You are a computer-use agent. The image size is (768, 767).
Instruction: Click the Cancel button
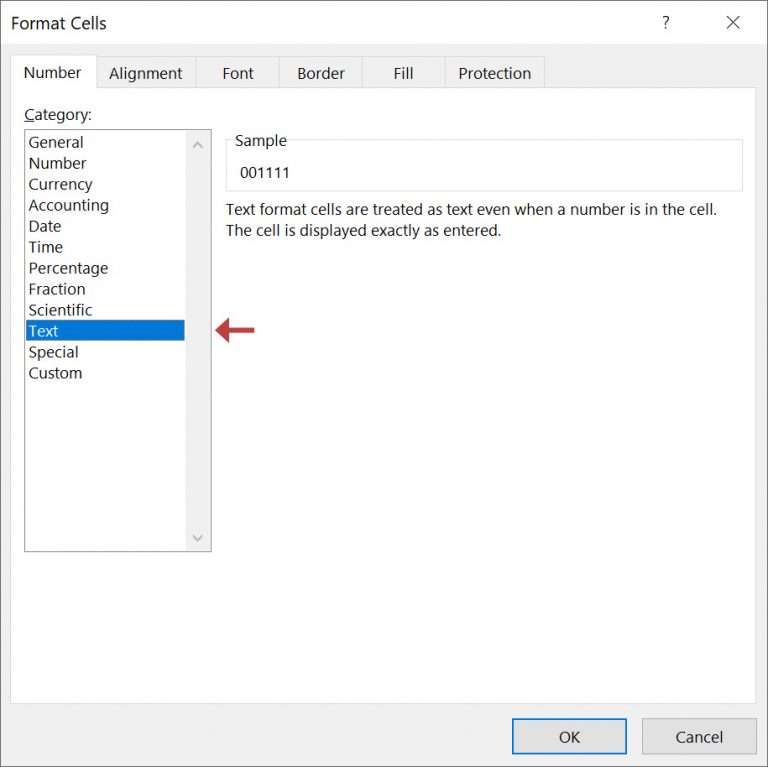click(698, 737)
